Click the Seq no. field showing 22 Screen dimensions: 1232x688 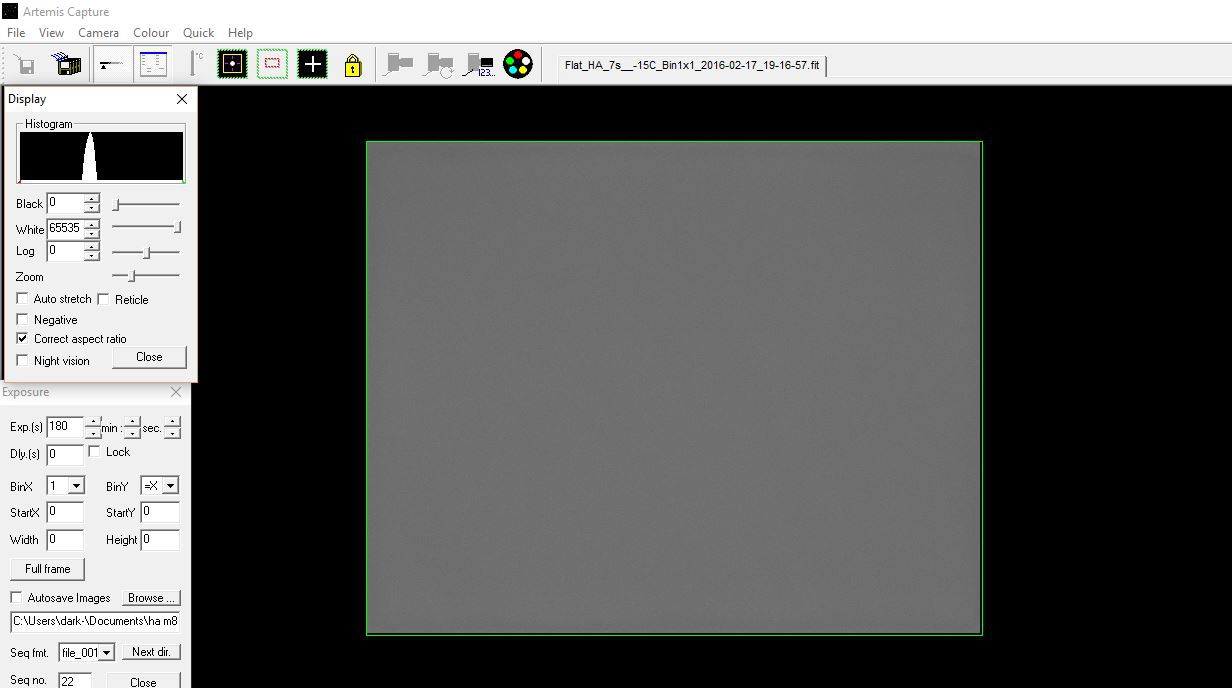click(x=75, y=681)
